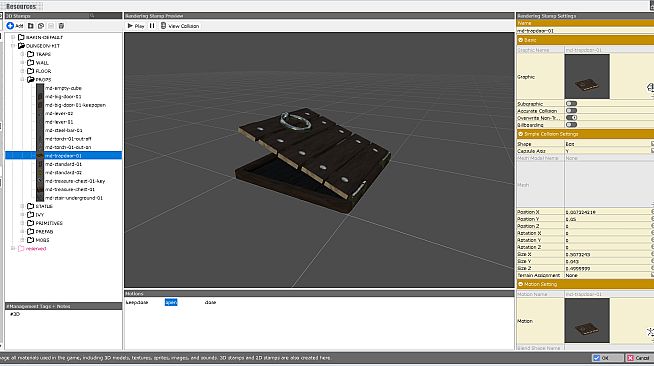Click the TRAPS folder icon
654x366 pixels.
30,54
